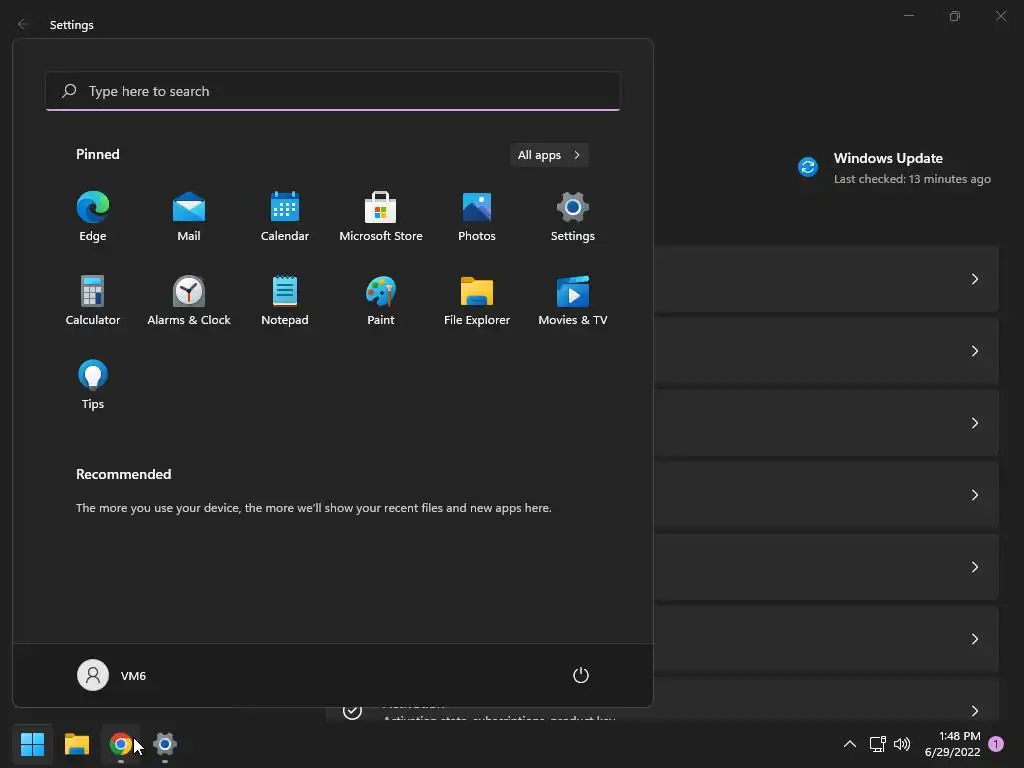Open Edge from pinned apps
The width and height of the screenshot is (1024, 768).
[93, 217]
